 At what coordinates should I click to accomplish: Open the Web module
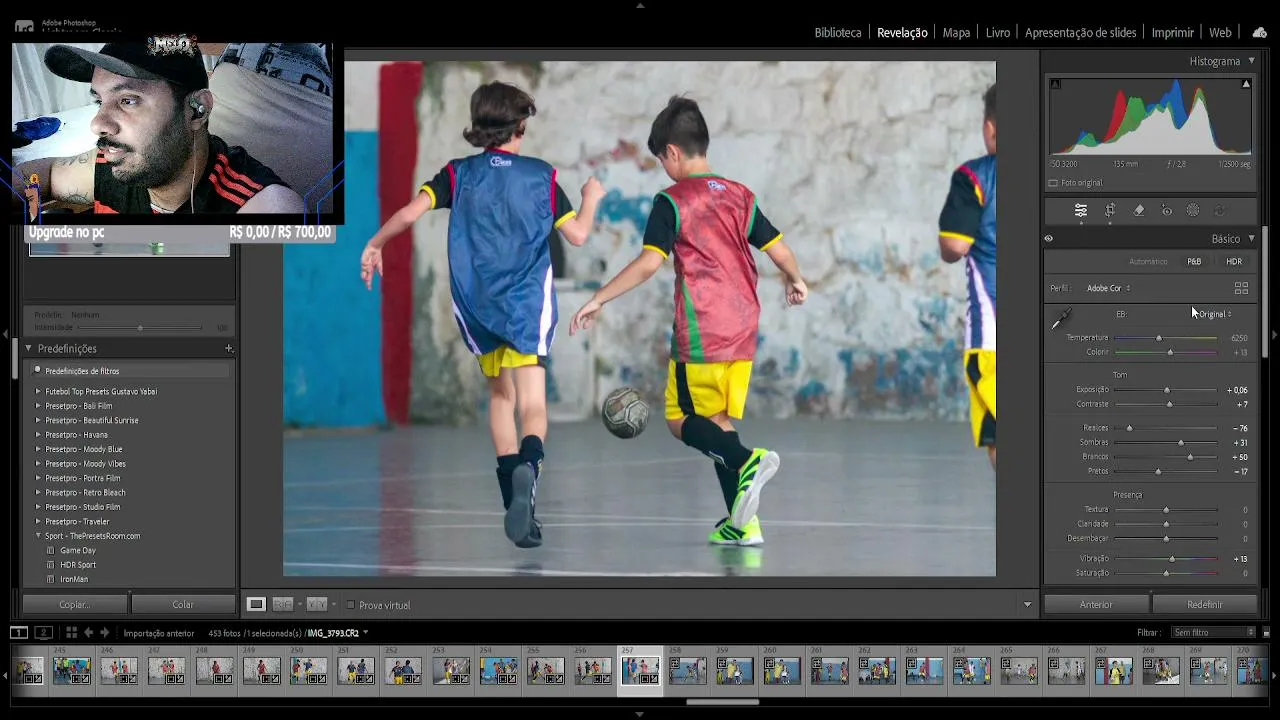pos(1220,32)
